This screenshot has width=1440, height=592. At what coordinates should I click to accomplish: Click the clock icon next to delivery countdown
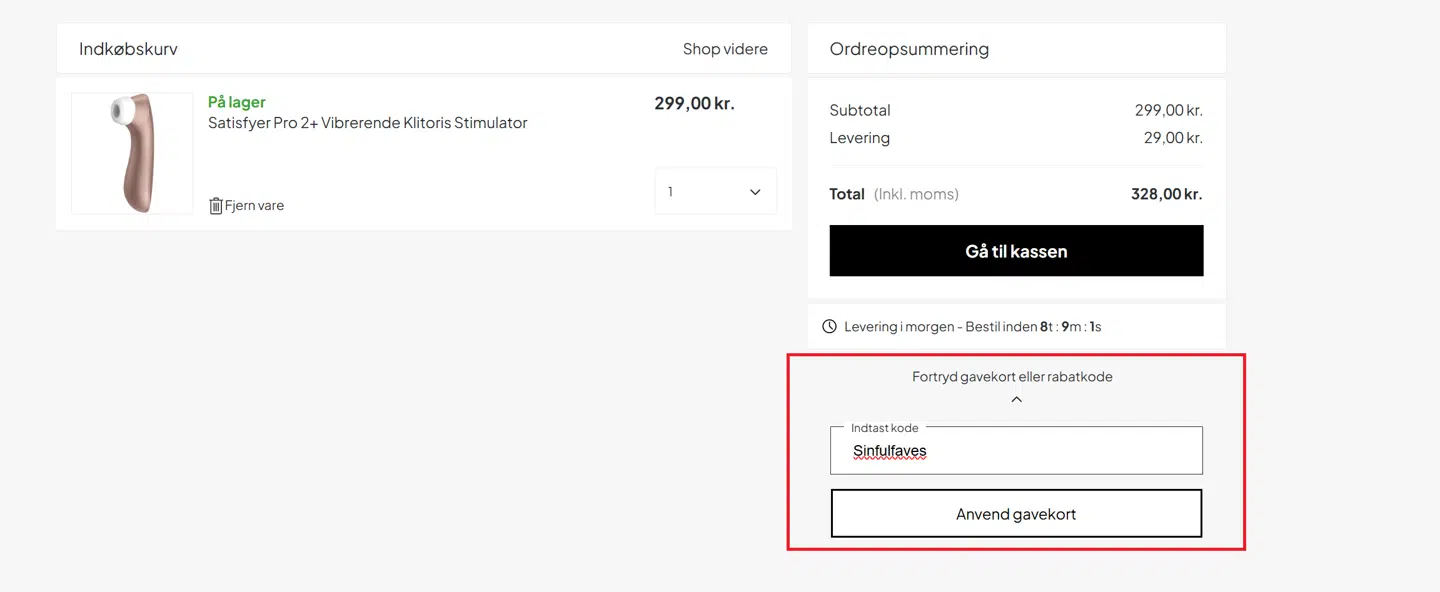(829, 327)
